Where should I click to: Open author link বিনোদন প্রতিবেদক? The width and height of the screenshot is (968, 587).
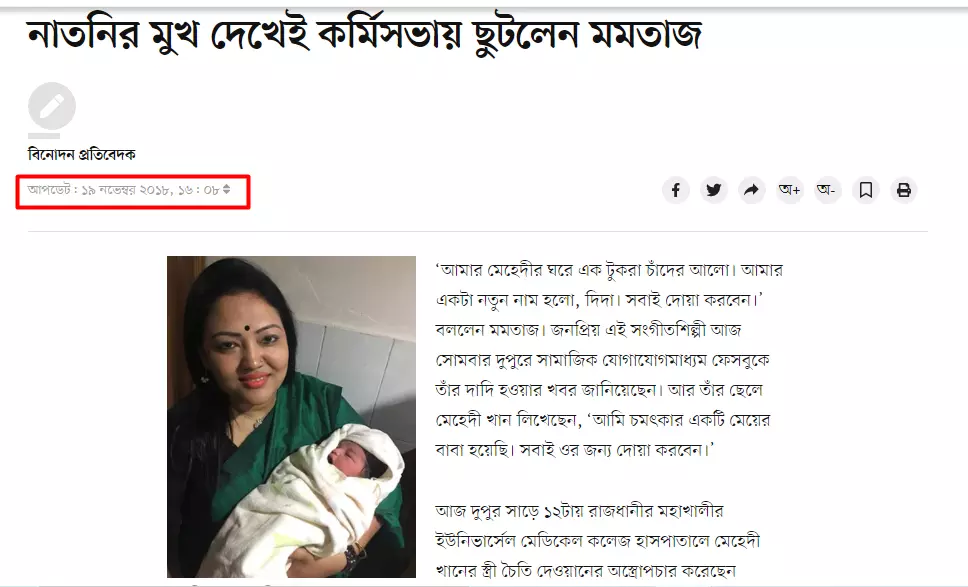[81, 154]
